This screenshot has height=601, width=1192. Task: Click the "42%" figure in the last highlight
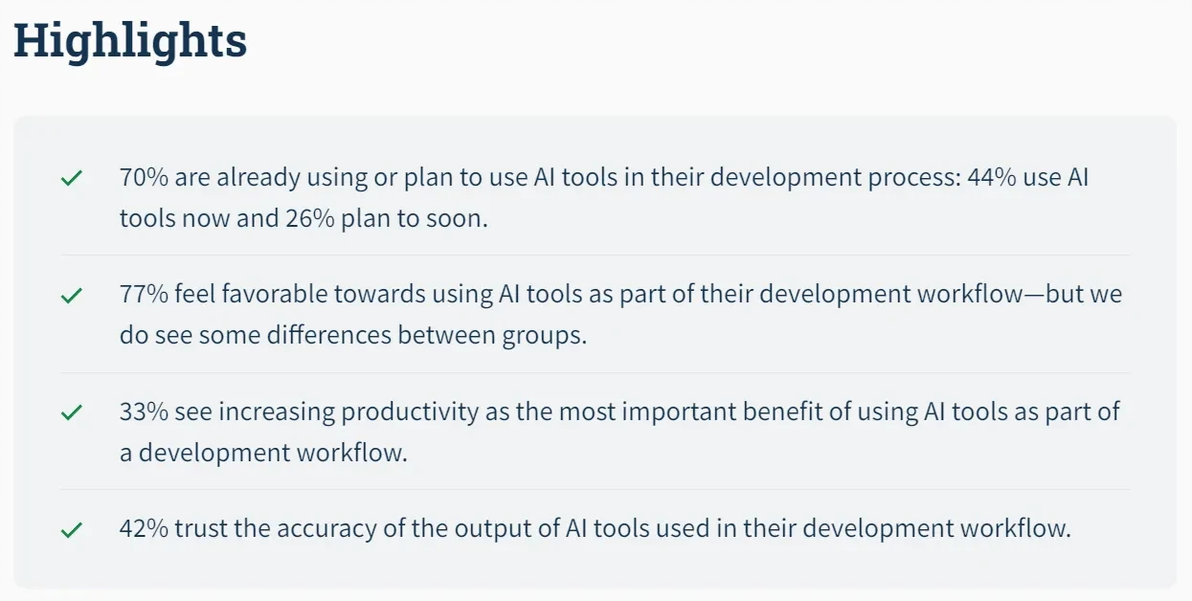click(143, 529)
